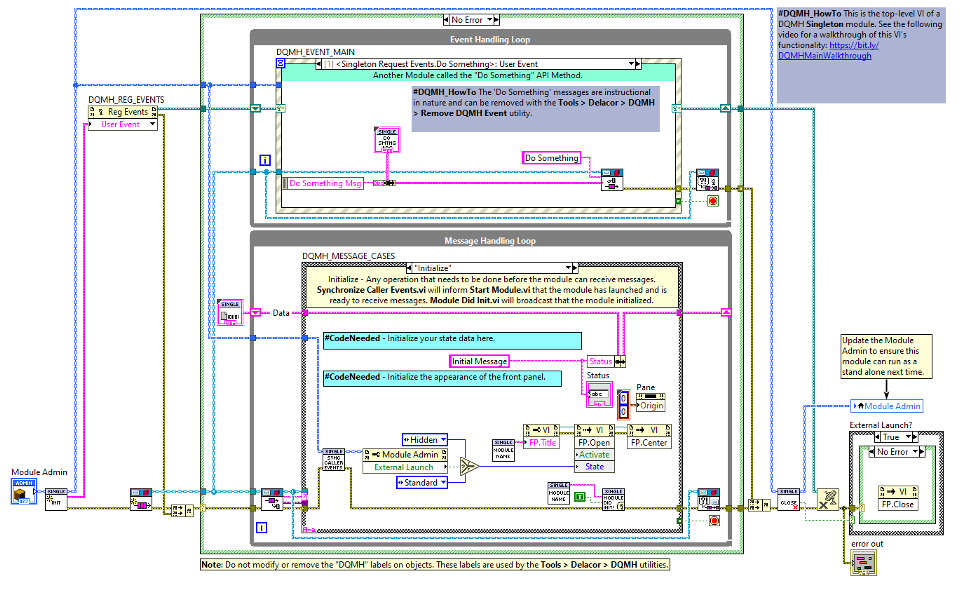Select the Do Something request VI icon

[386, 140]
